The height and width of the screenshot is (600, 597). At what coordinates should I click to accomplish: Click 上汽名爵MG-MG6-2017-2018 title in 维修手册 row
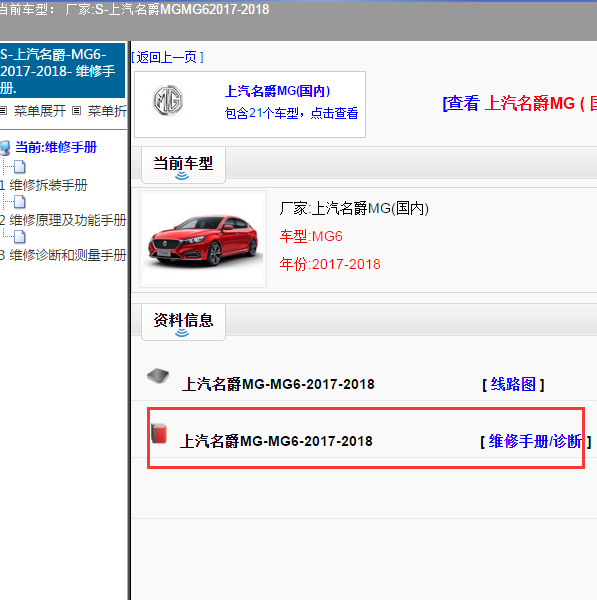(276, 441)
